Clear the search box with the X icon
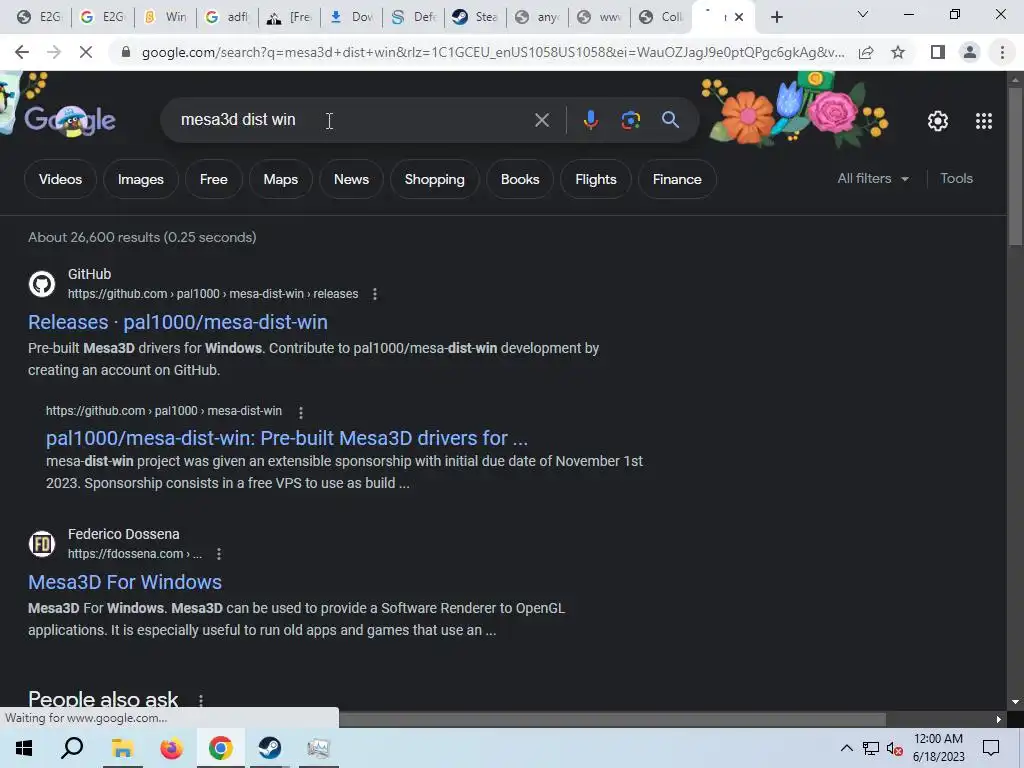 pos(541,120)
